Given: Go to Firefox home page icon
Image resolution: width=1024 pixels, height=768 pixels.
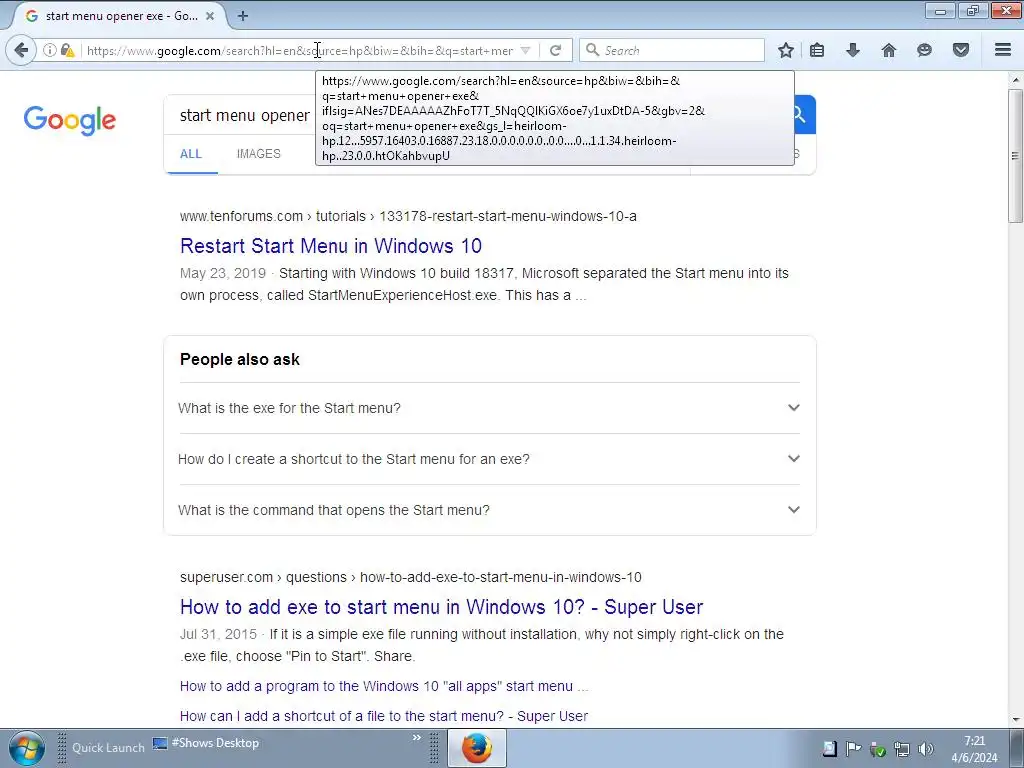Looking at the screenshot, I should [x=889, y=50].
